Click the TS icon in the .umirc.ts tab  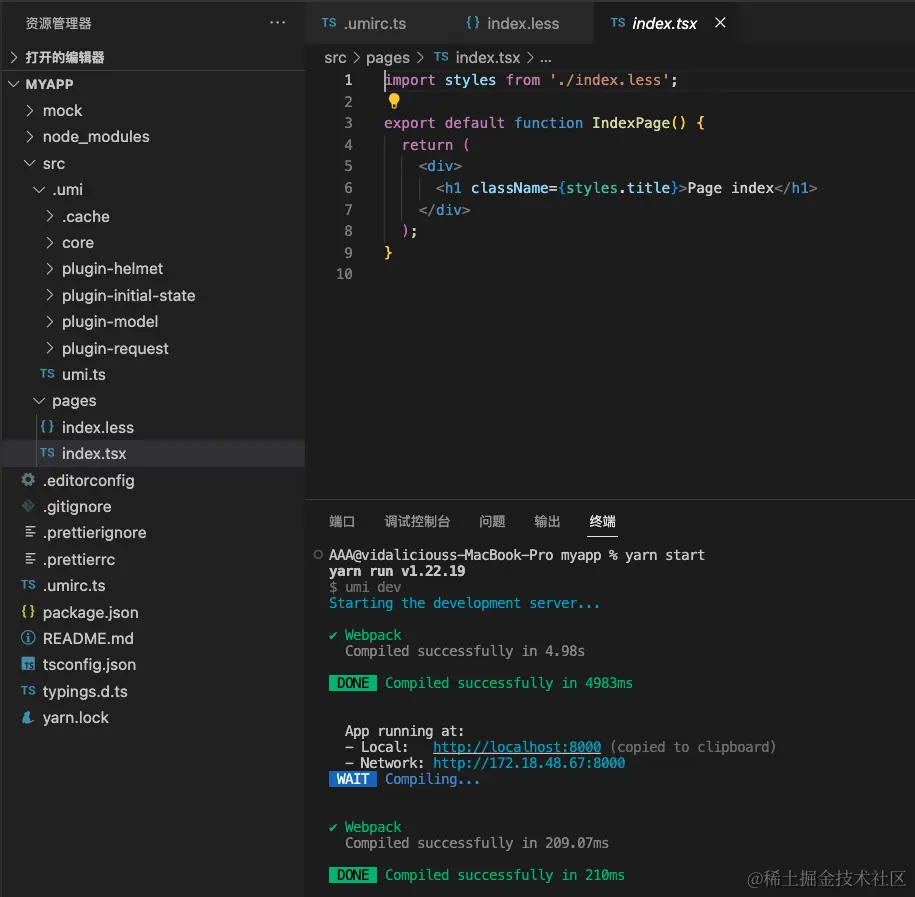coord(329,23)
